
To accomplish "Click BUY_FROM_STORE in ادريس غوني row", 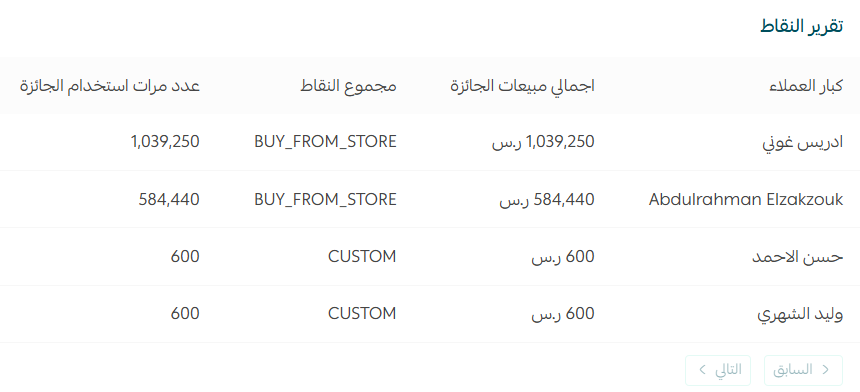I will [x=325, y=142].
